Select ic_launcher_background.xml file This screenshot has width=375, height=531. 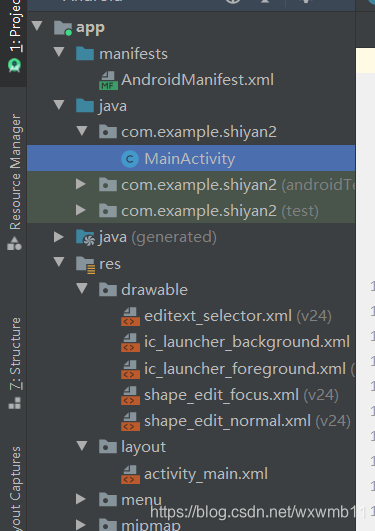[247, 342]
